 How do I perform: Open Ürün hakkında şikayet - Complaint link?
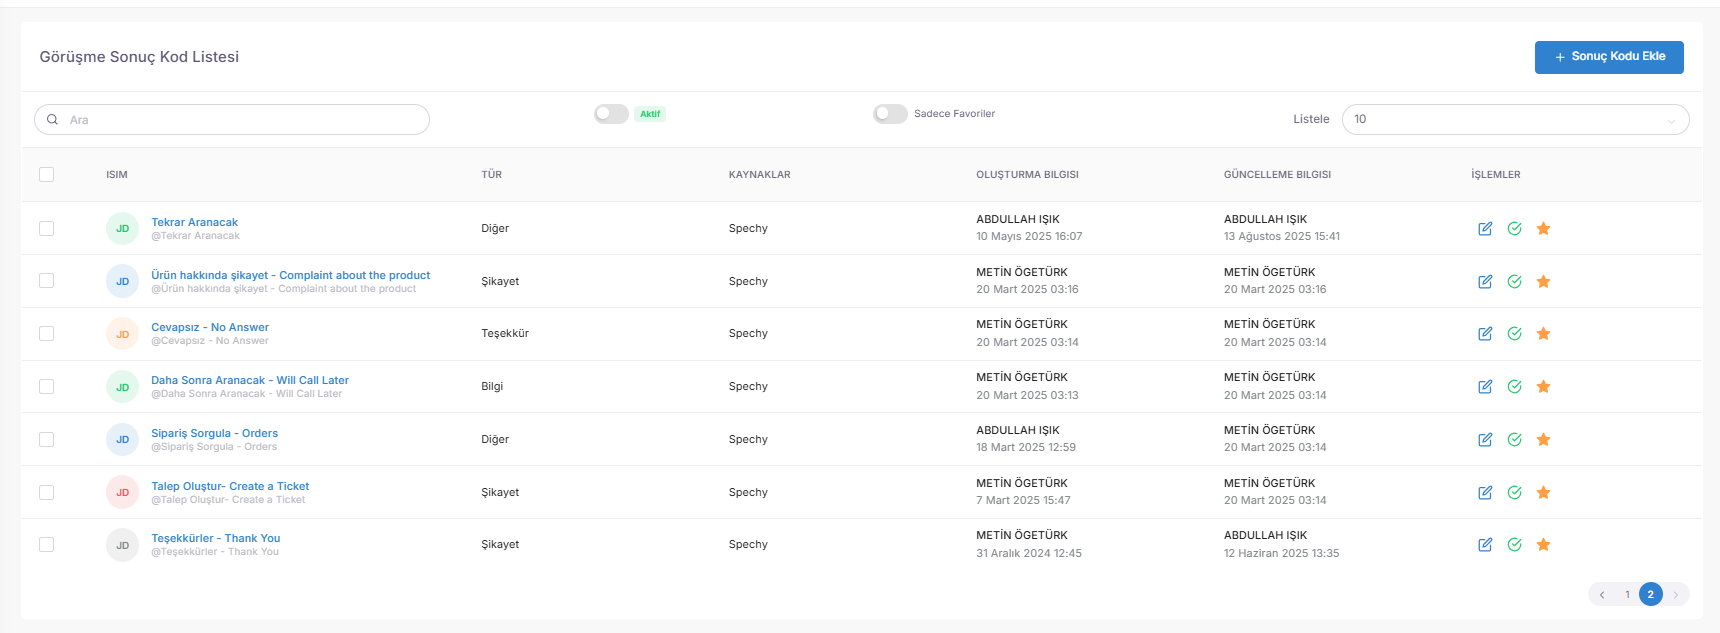click(x=291, y=275)
